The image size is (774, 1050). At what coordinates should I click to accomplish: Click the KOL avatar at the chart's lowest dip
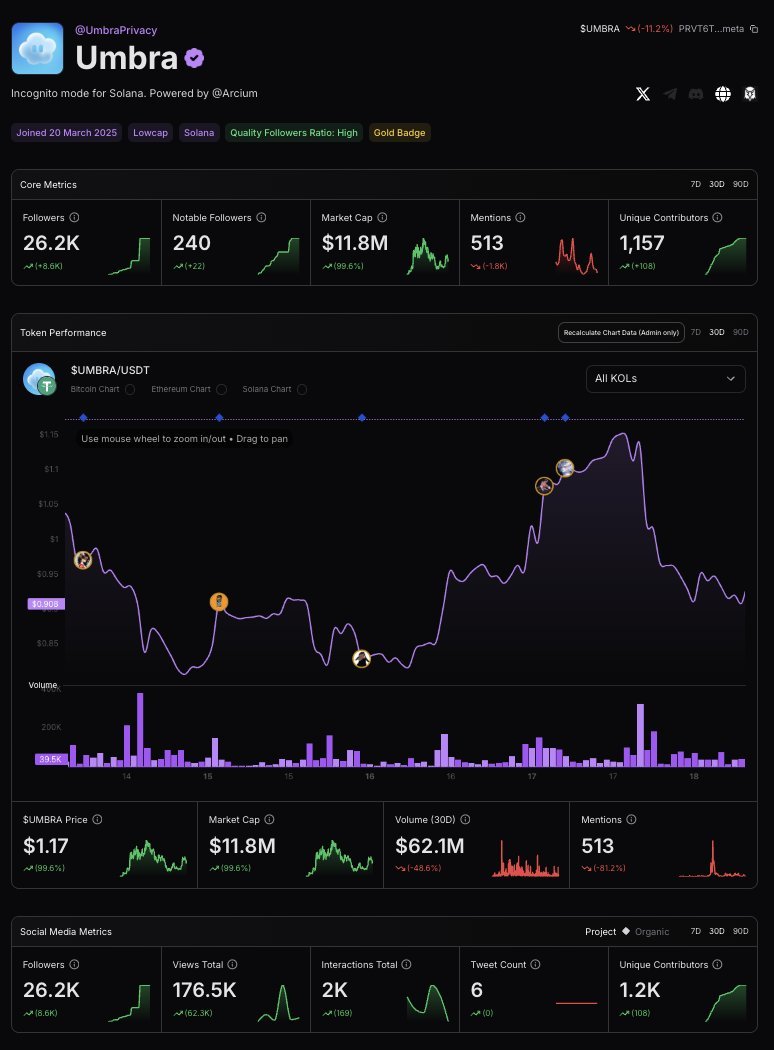[362, 659]
